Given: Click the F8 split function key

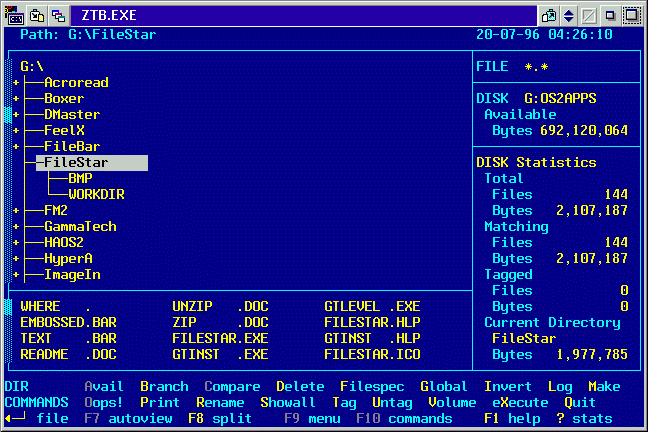Looking at the screenshot, I should pyautogui.click(x=220, y=419).
